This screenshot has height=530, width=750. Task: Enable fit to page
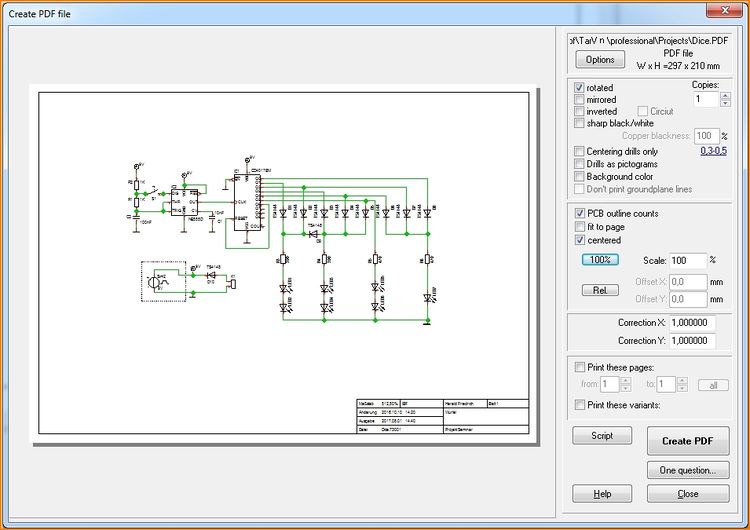pyautogui.click(x=579, y=227)
